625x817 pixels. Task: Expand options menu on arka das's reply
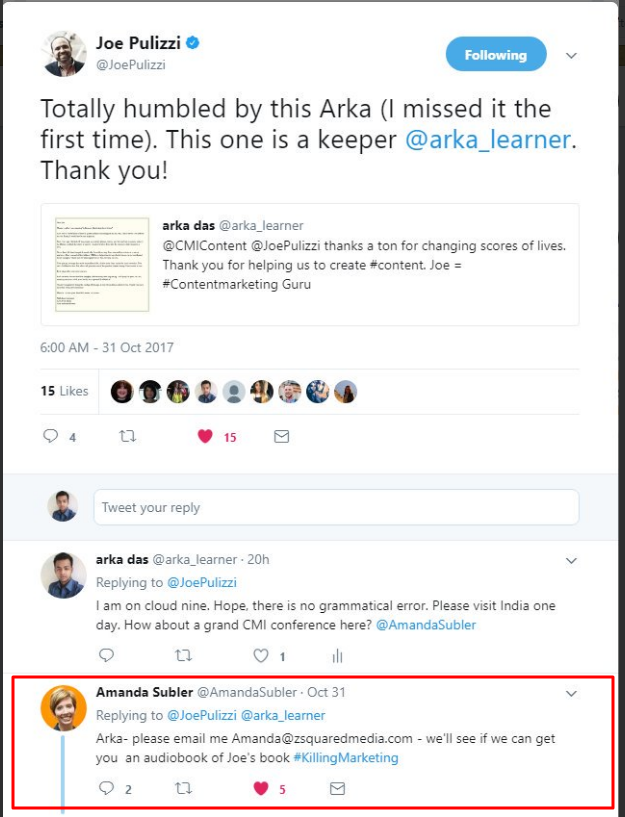click(571, 560)
